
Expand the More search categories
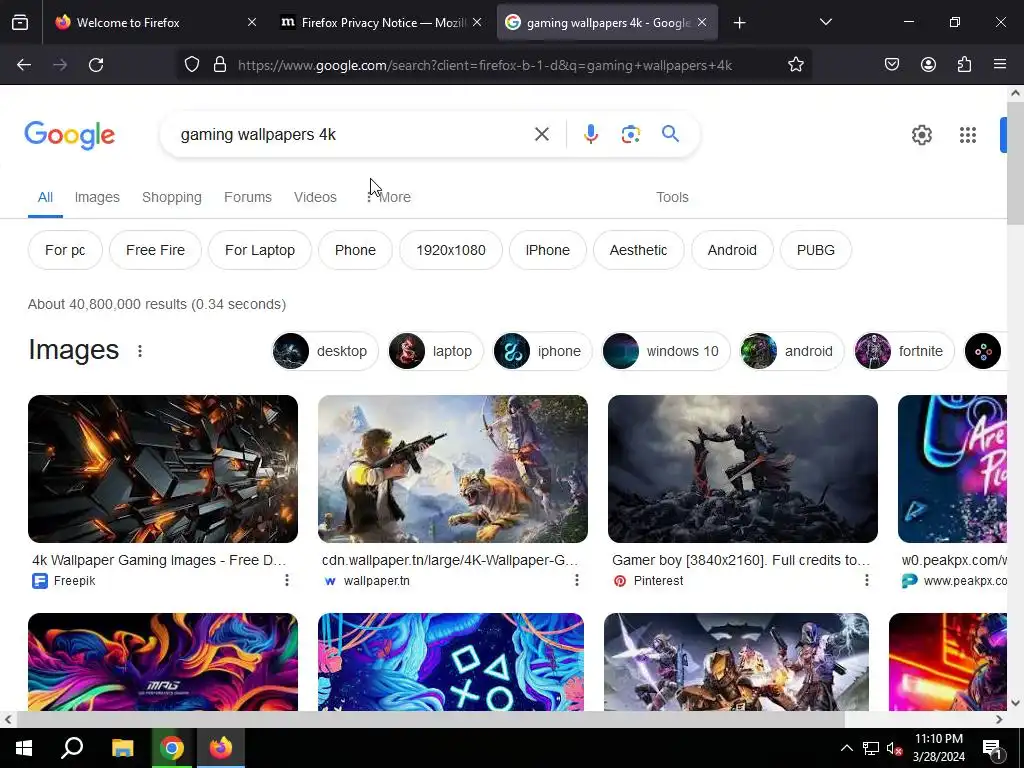coord(389,197)
